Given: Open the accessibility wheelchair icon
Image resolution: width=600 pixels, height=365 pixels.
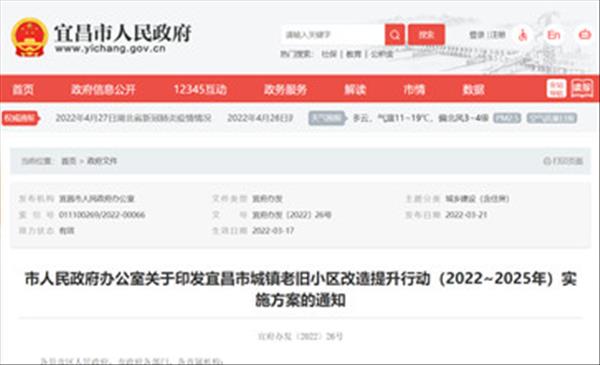Looking at the screenshot, I should pyautogui.click(x=523, y=35).
